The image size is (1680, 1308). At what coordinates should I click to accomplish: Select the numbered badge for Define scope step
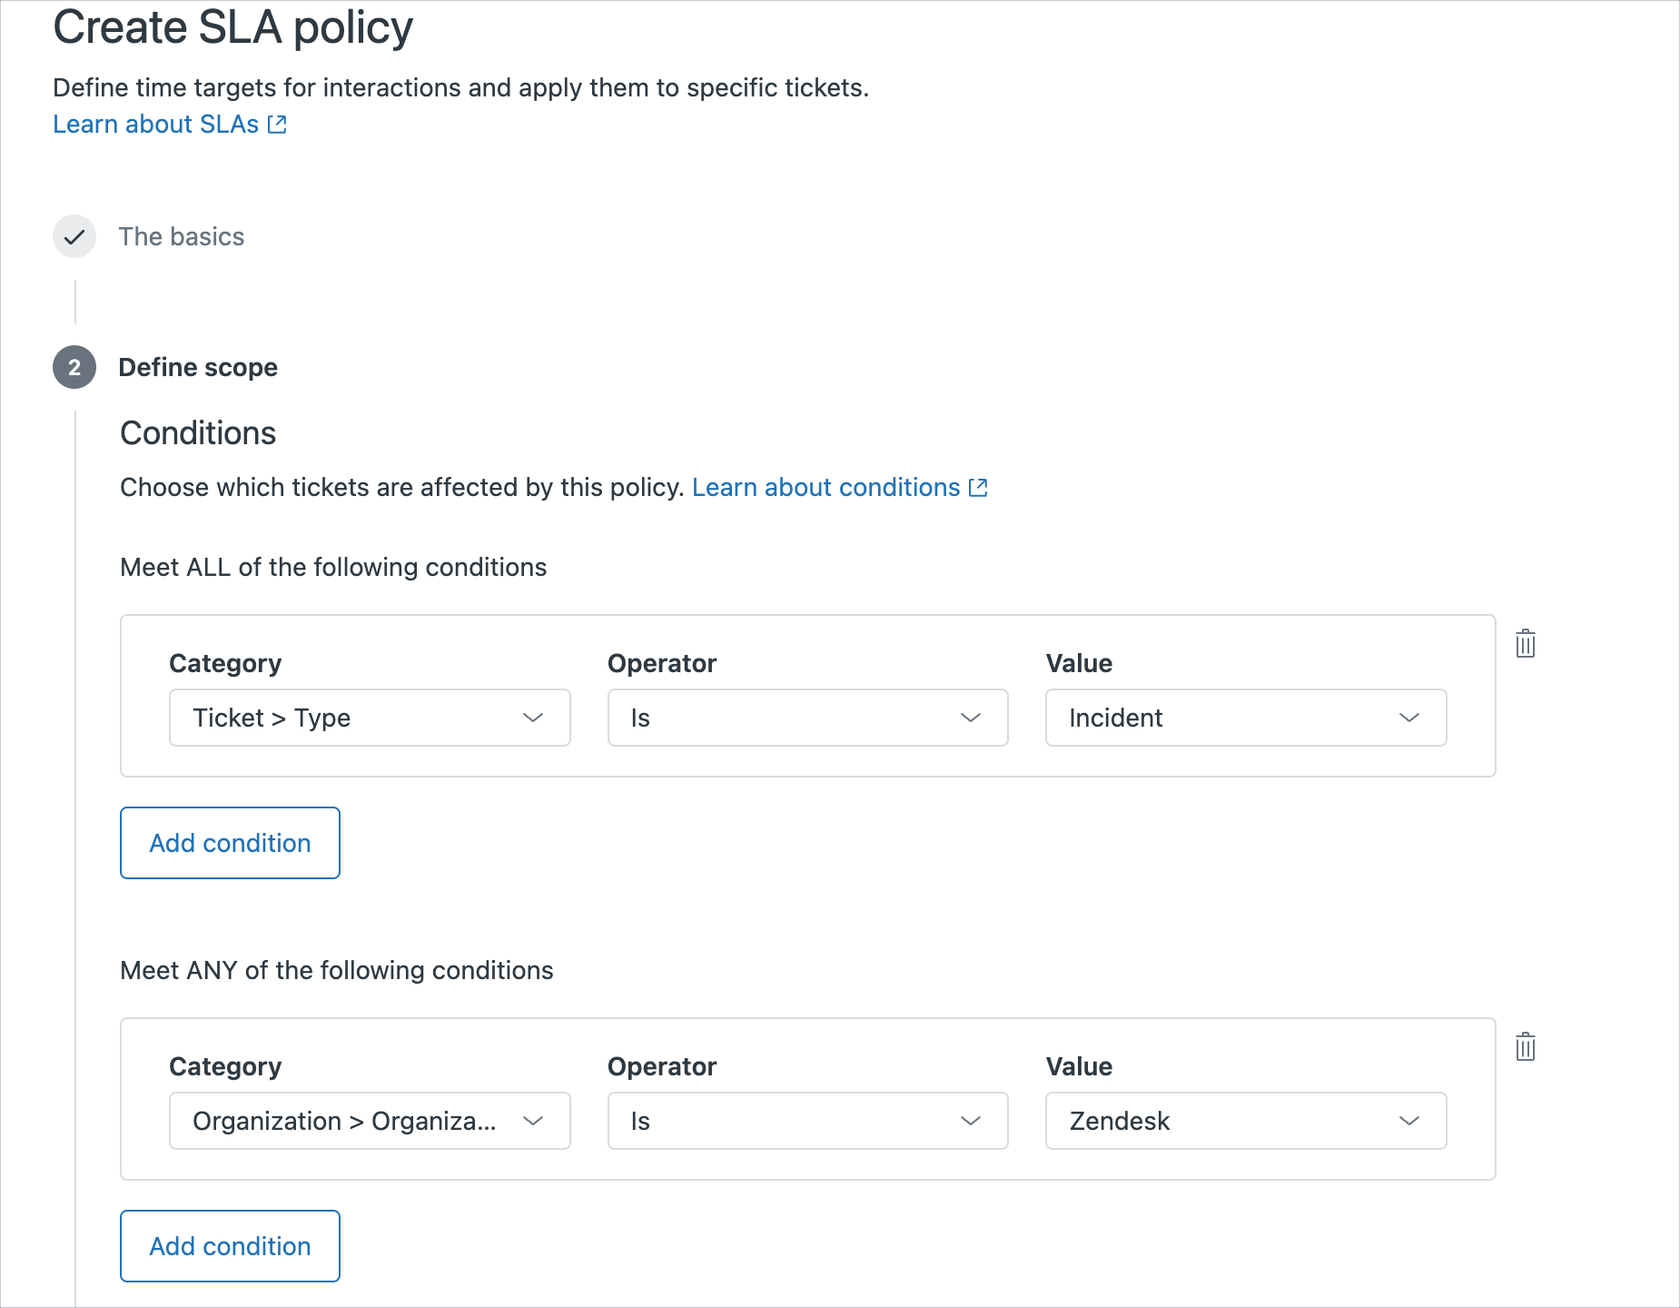point(74,367)
